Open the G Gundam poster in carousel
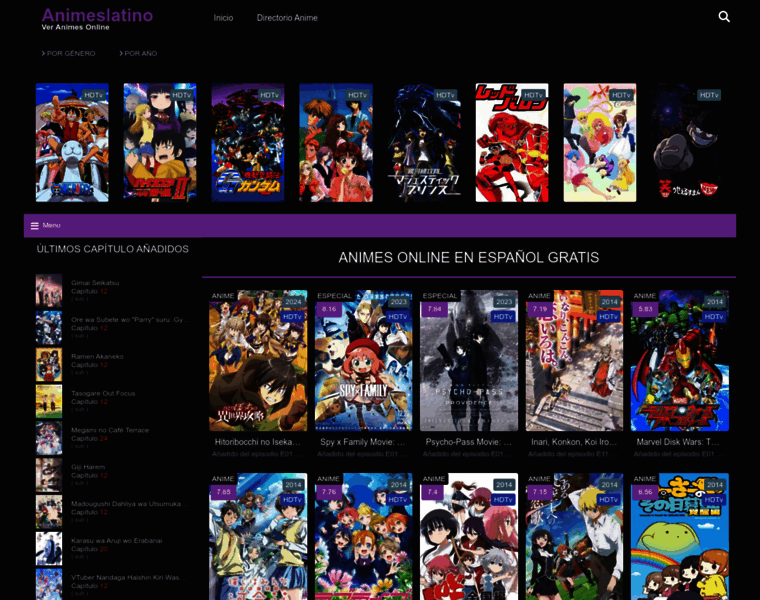The image size is (760, 600). 248,142
